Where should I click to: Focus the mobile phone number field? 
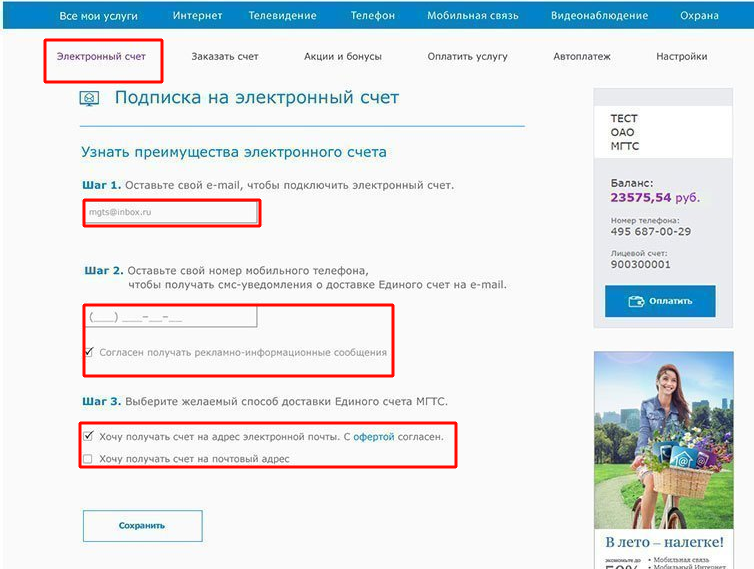[171, 317]
